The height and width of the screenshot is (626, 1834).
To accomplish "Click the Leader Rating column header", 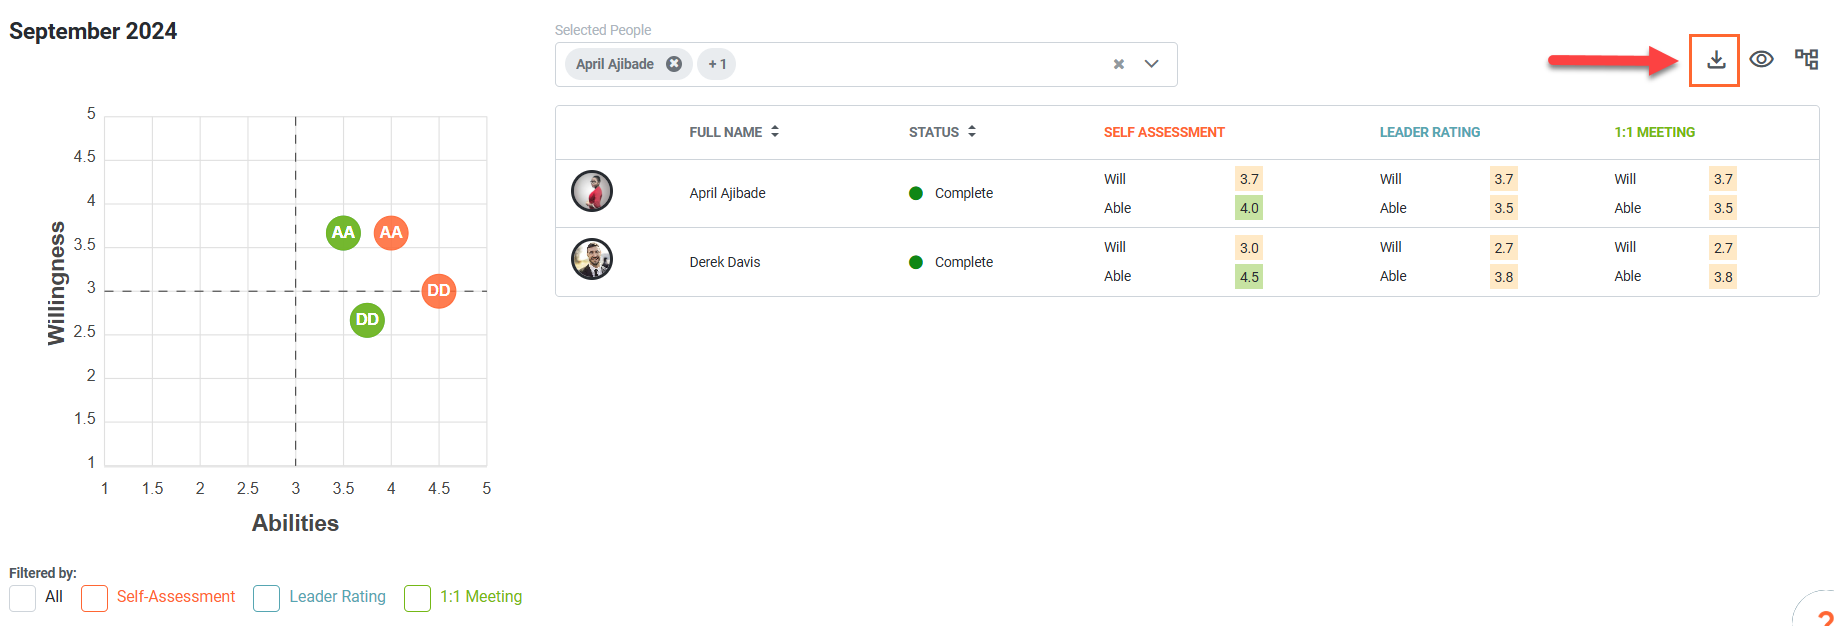I will (1429, 132).
